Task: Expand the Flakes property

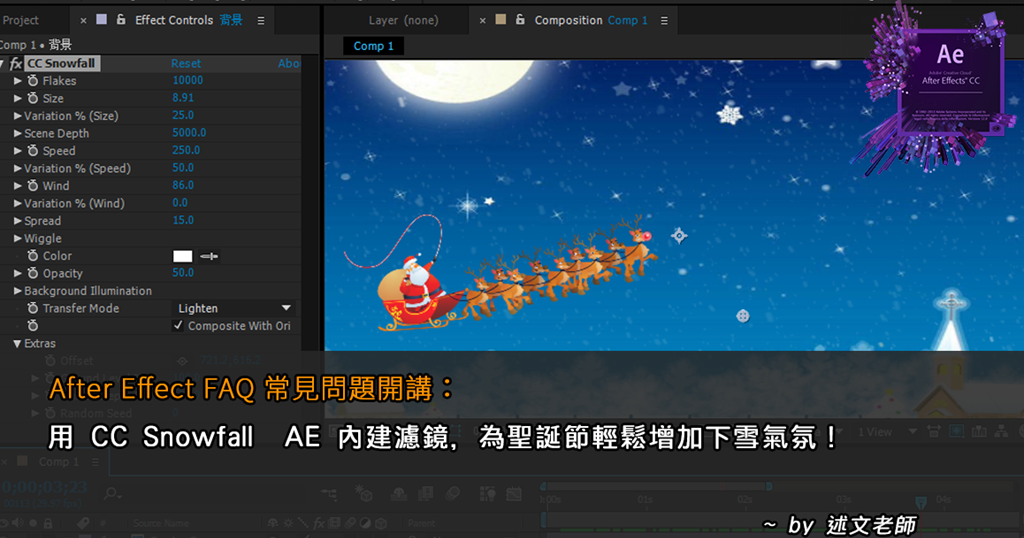Action: (x=18, y=81)
